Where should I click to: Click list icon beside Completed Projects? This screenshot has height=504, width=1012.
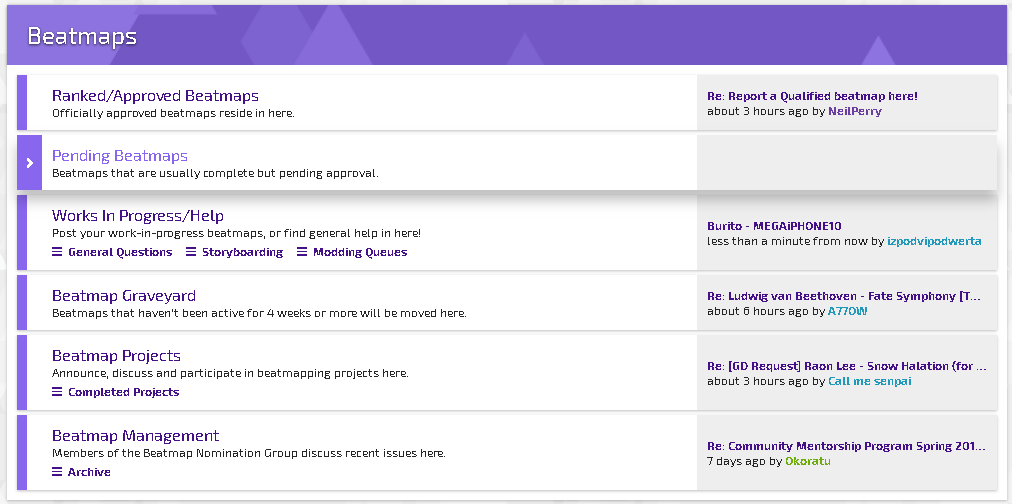57,392
